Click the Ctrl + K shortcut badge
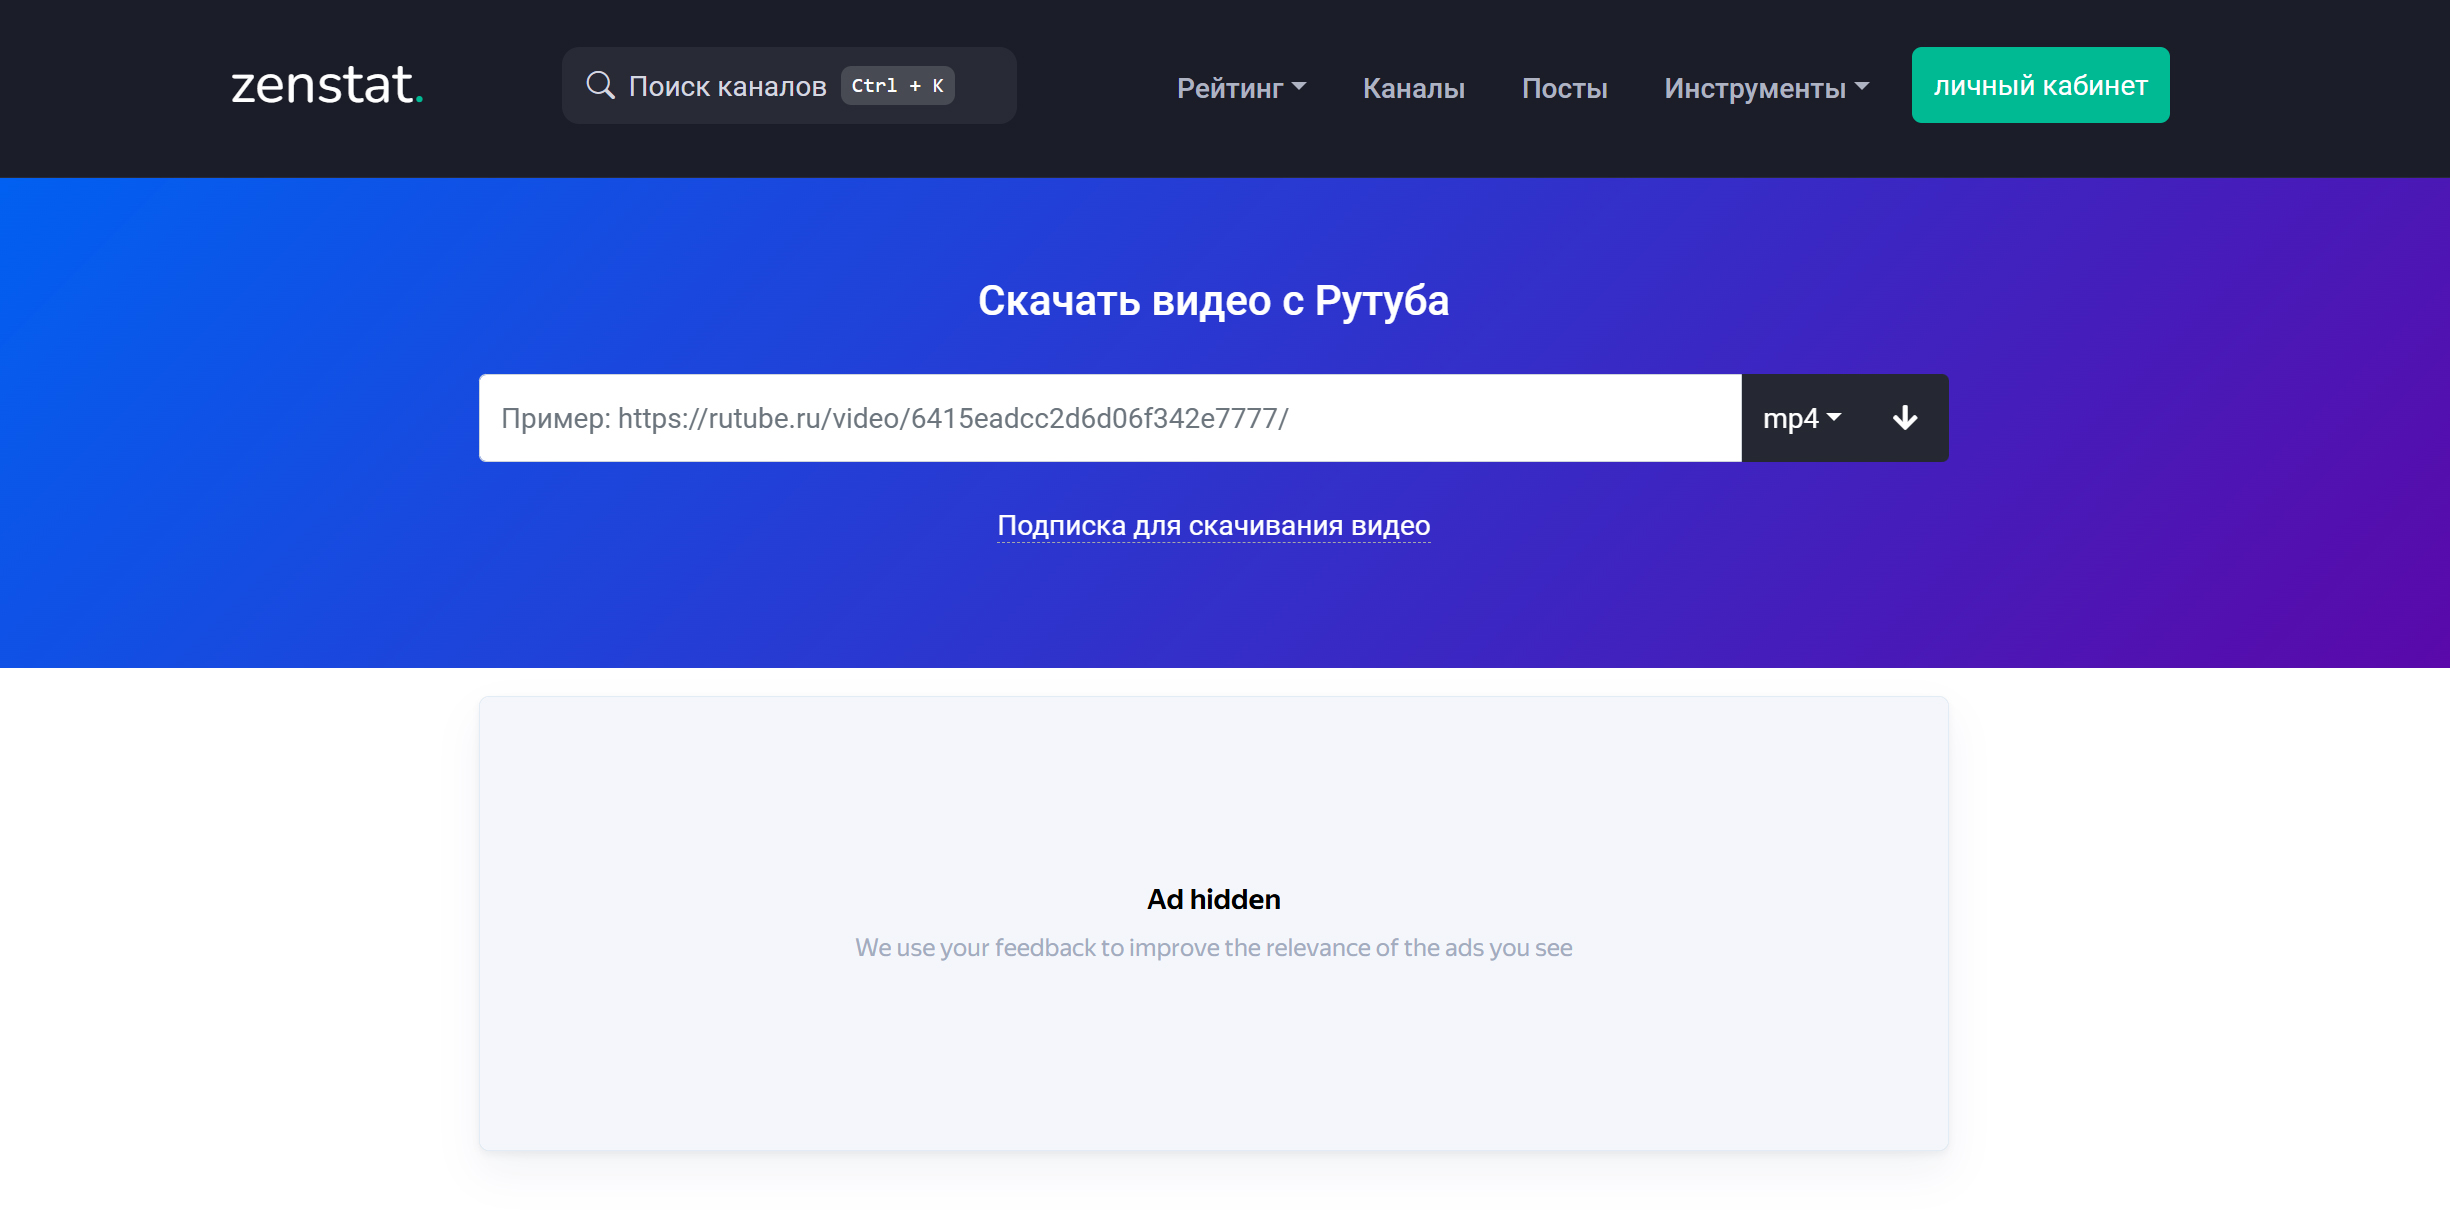The image size is (2450, 1225). point(897,86)
